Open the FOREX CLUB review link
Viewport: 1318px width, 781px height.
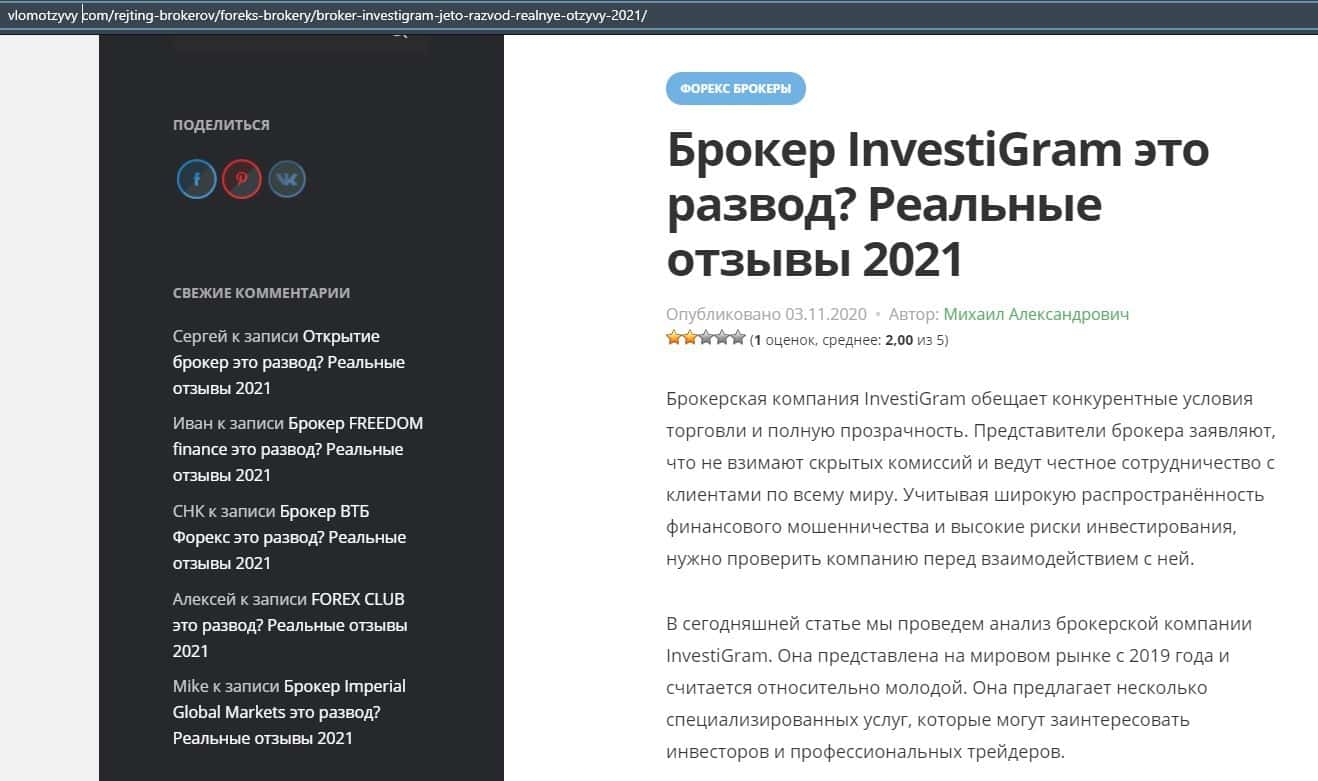pyautogui.click(x=290, y=625)
